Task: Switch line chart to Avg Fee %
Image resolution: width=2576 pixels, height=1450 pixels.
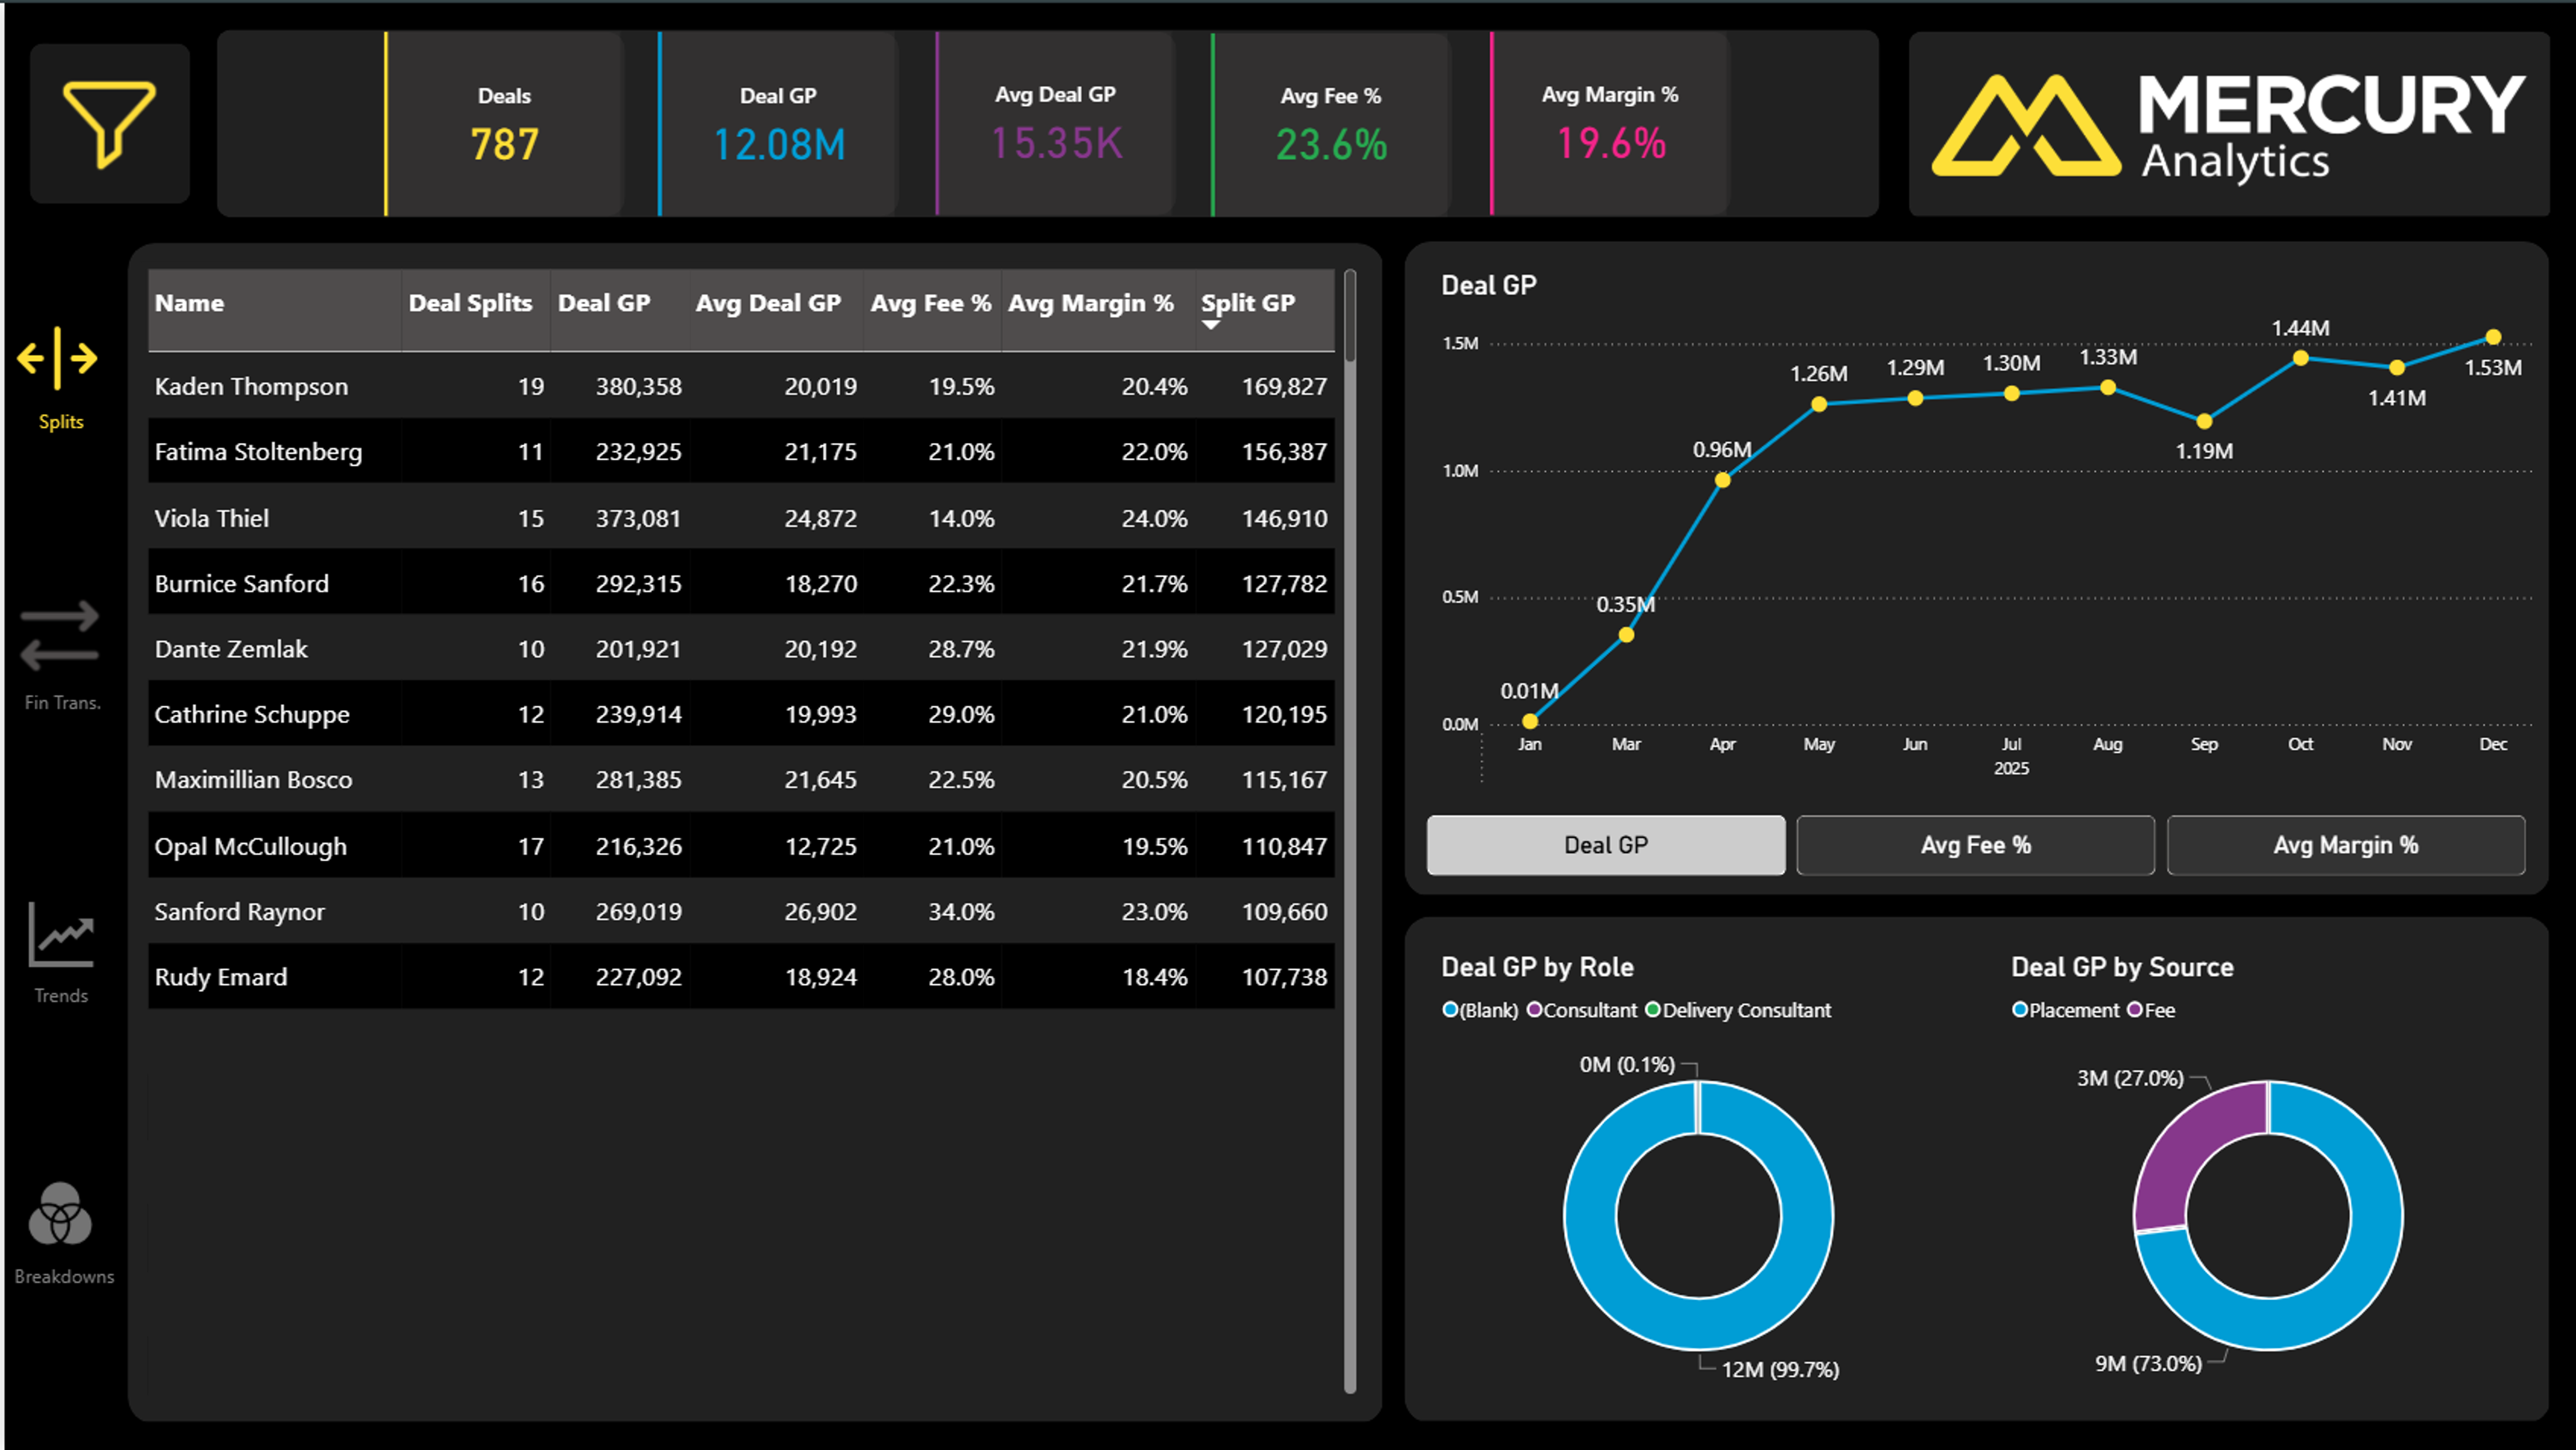Action: coord(1975,845)
